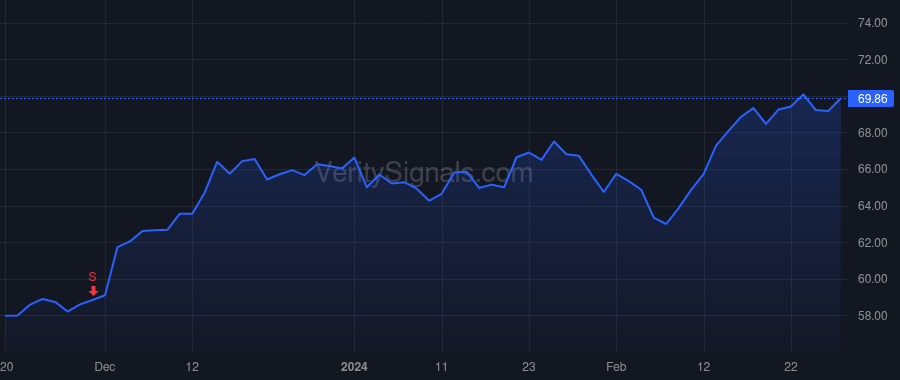Select the 69.86 current price label
900x380 pixels.
pos(871,99)
